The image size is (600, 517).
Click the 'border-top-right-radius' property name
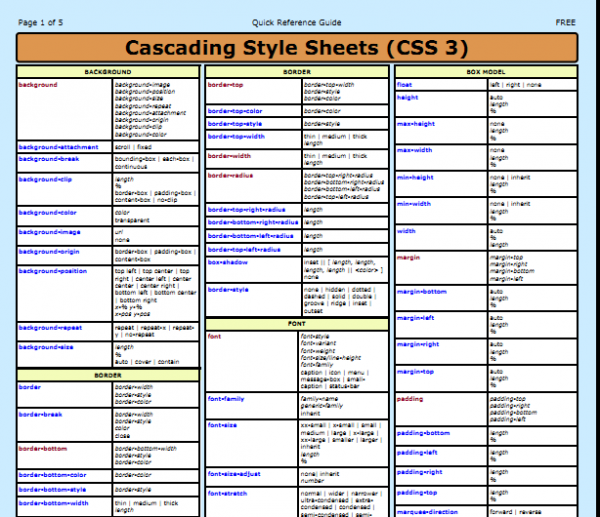pos(246,209)
